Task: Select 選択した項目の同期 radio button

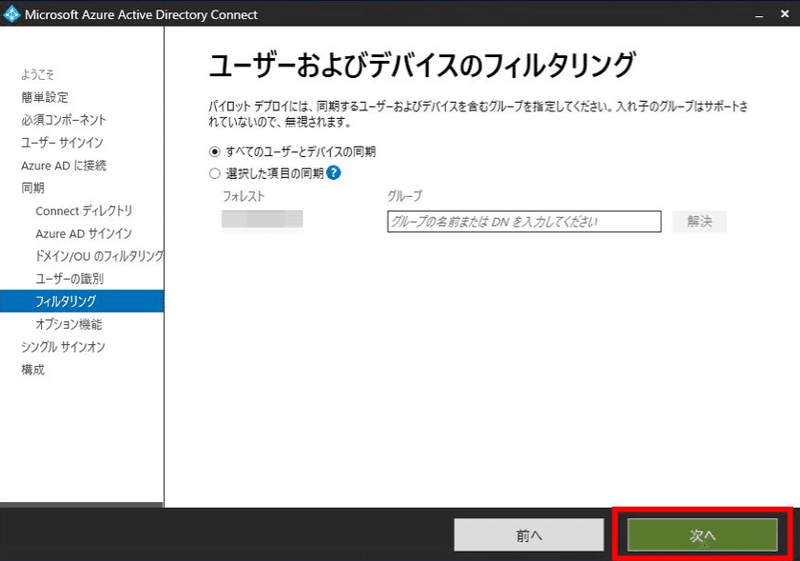Action: point(215,174)
